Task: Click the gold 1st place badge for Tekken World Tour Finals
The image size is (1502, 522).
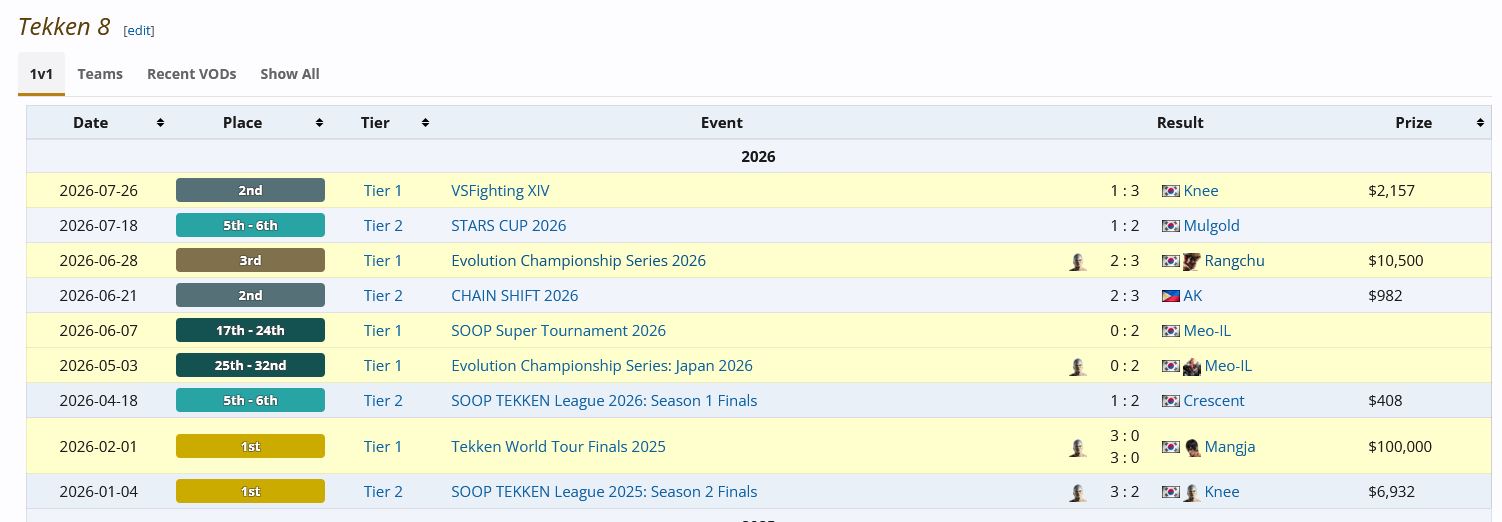Action: click(x=250, y=446)
